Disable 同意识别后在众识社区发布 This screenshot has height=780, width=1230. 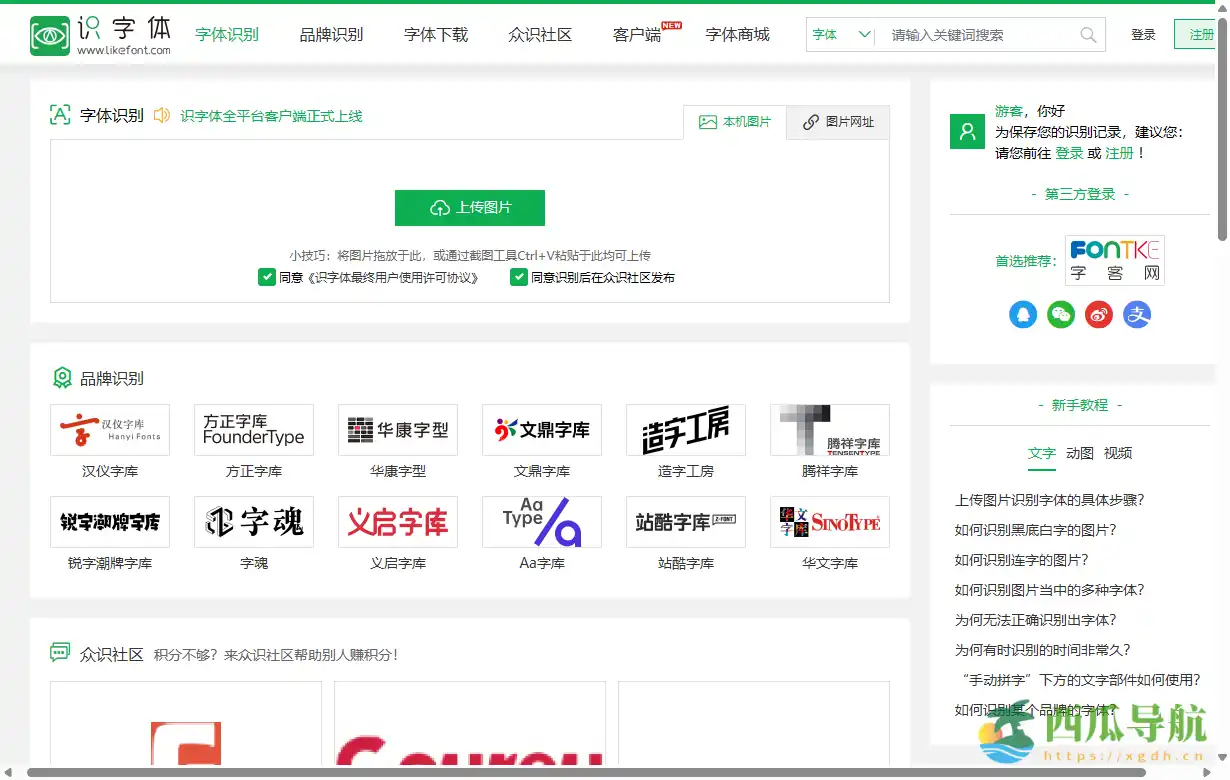[x=519, y=277]
